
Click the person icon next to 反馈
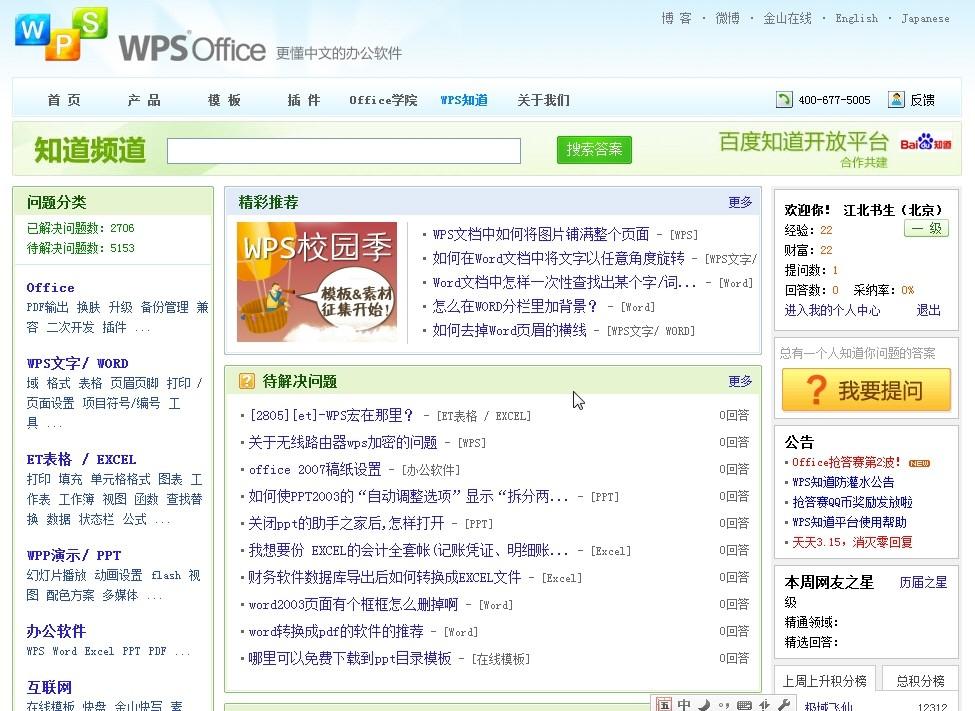896,100
